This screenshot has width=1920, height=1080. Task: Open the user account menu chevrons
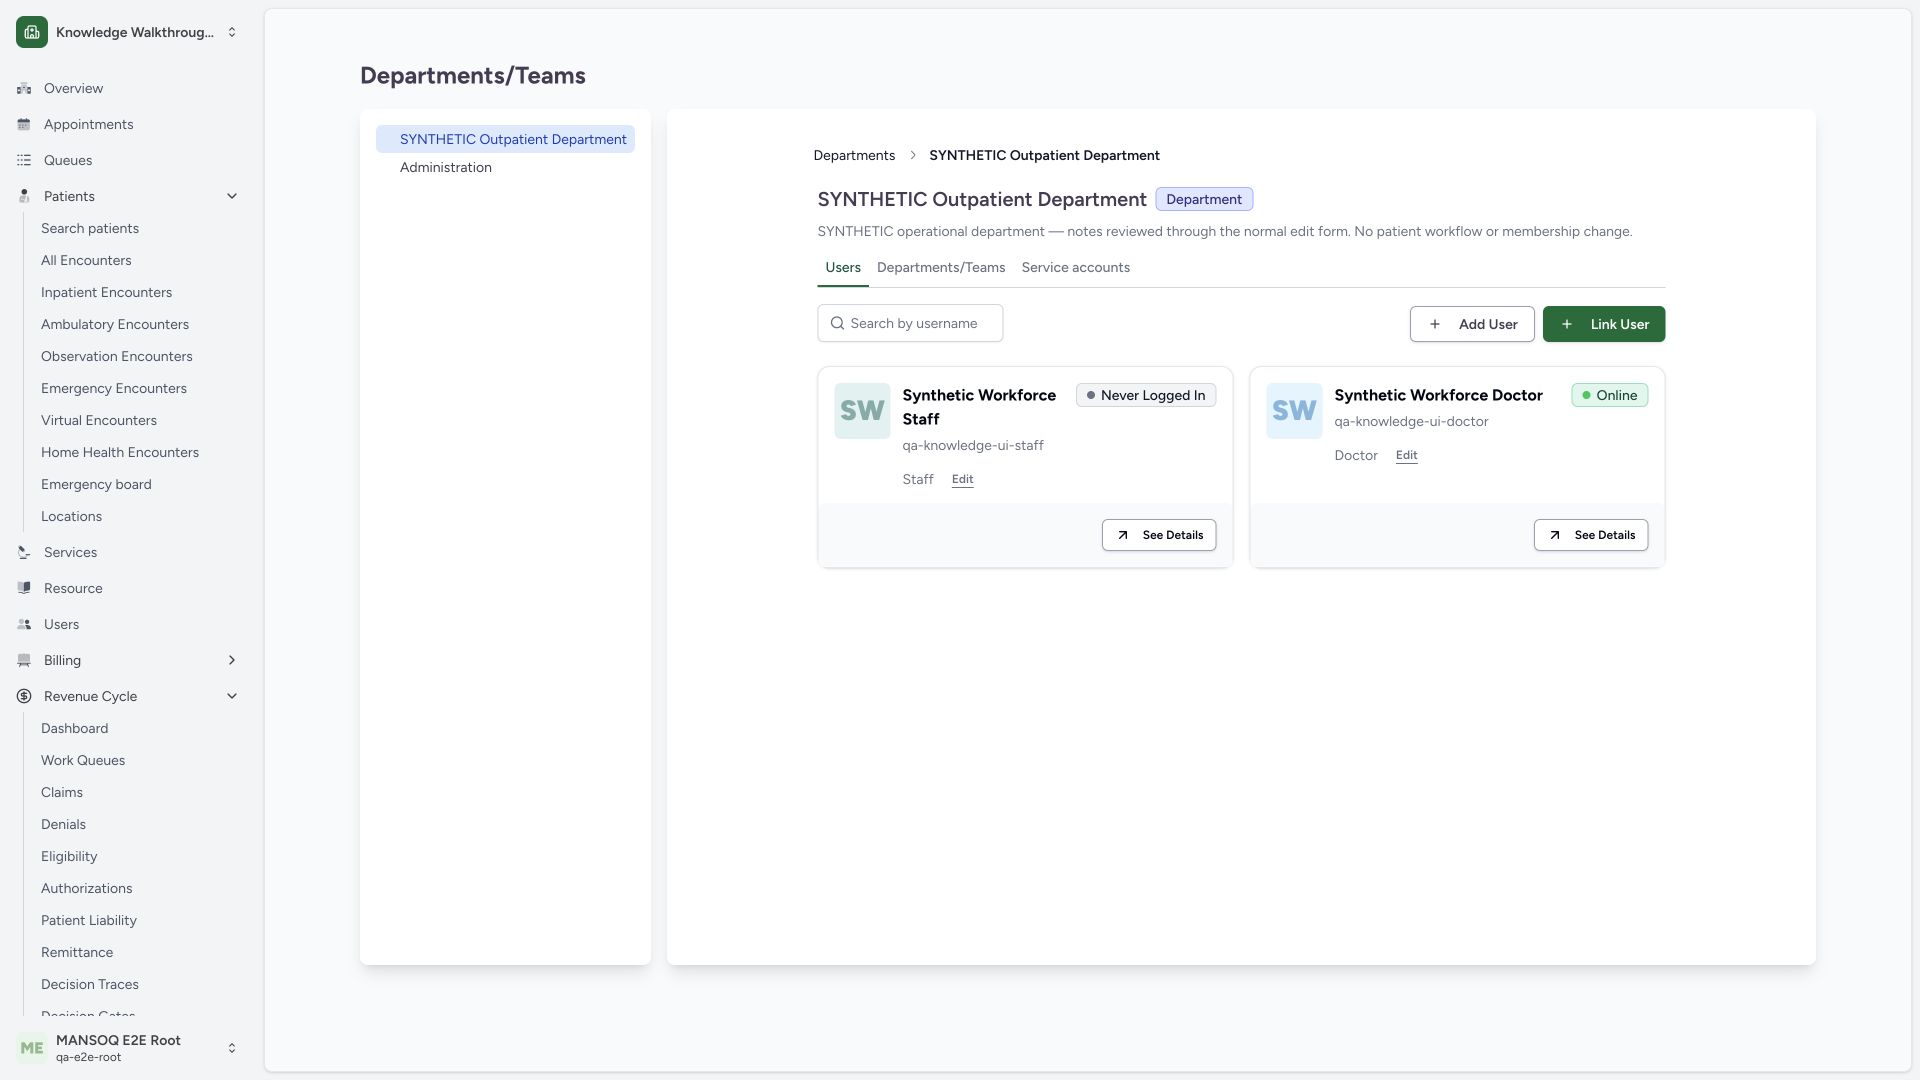point(232,1048)
